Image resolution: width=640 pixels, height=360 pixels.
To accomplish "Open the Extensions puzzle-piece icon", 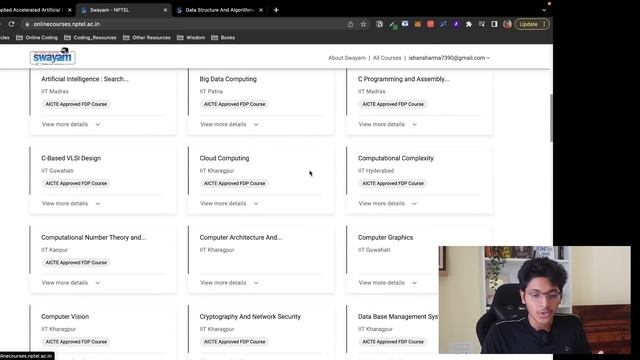I will pyautogui.click(x=469, y=24).
